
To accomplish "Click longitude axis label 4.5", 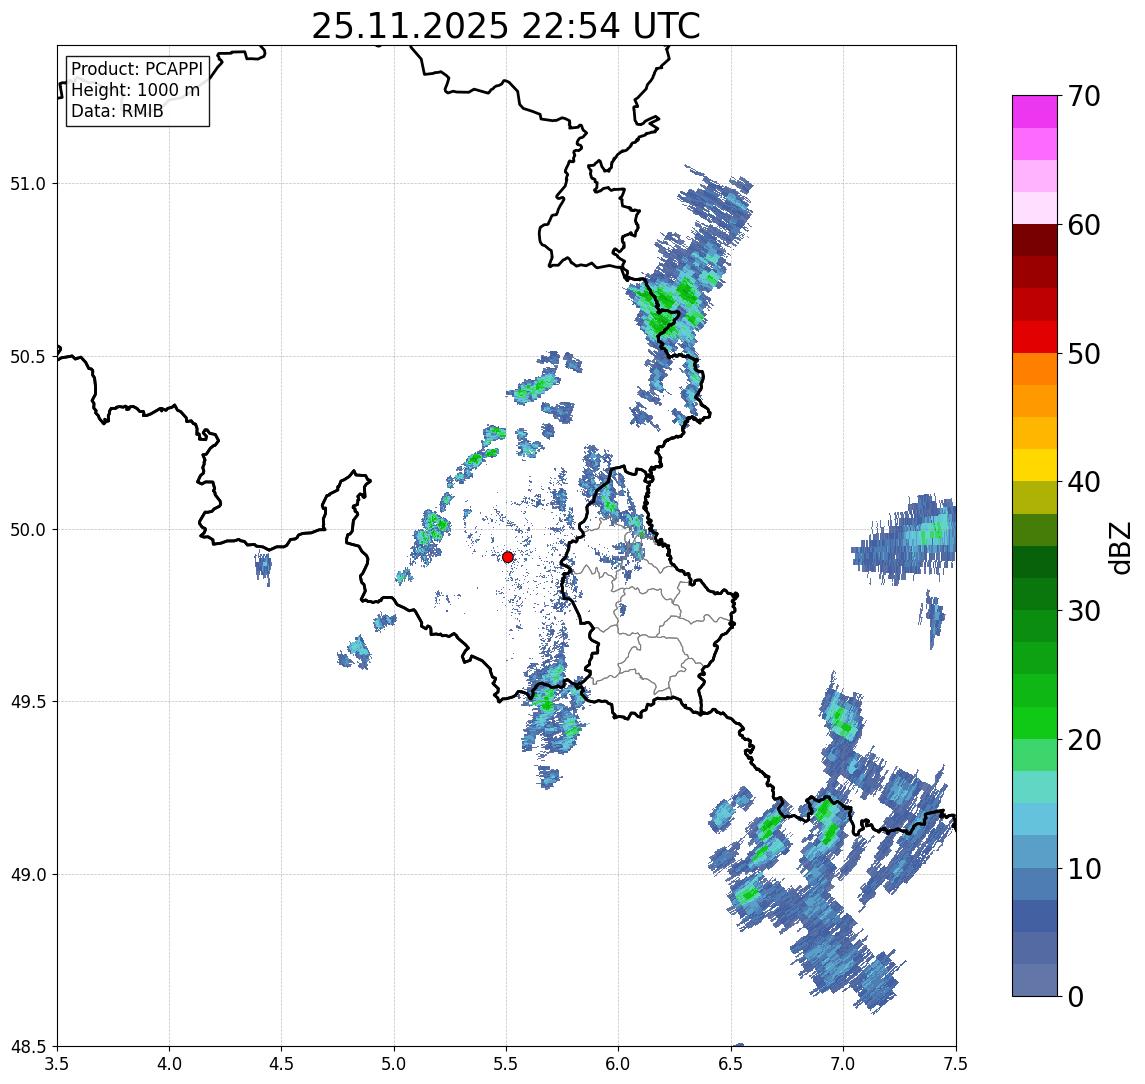I will tap(282, 1064).
